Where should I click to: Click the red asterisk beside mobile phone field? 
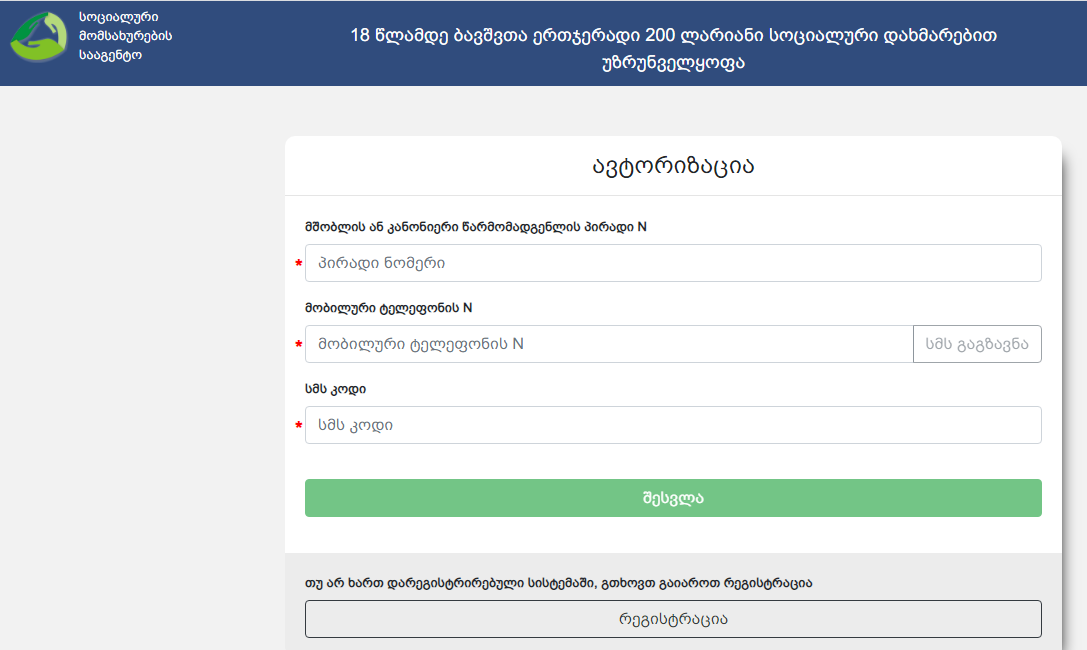(298, 345)
